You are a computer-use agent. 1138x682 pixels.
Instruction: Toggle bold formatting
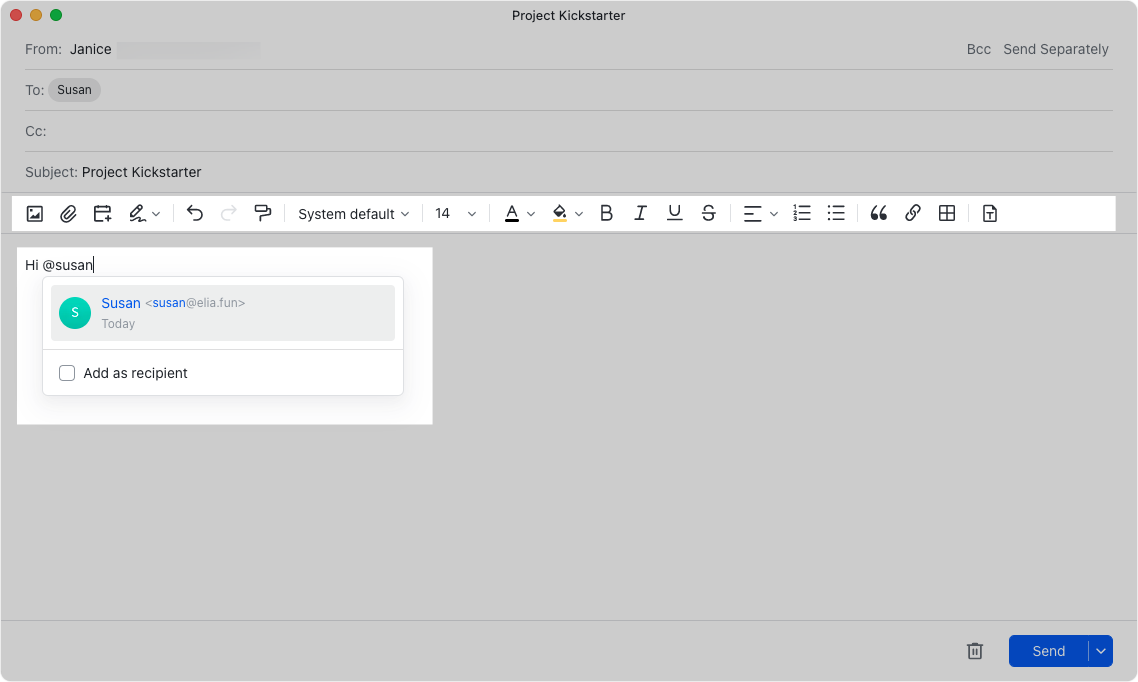click(606, 213)
